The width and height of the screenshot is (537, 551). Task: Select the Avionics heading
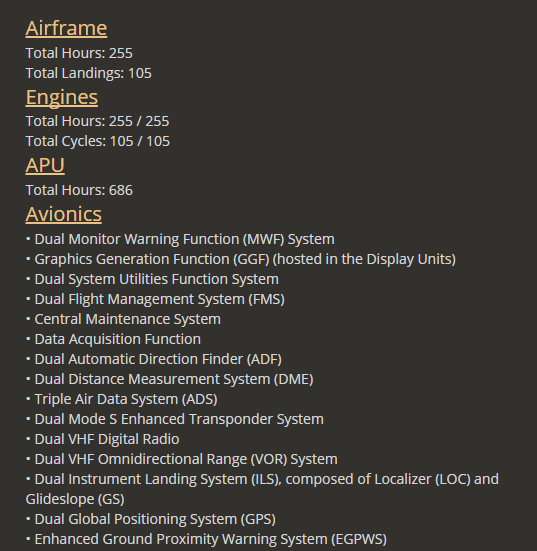(x=64, y=214)
